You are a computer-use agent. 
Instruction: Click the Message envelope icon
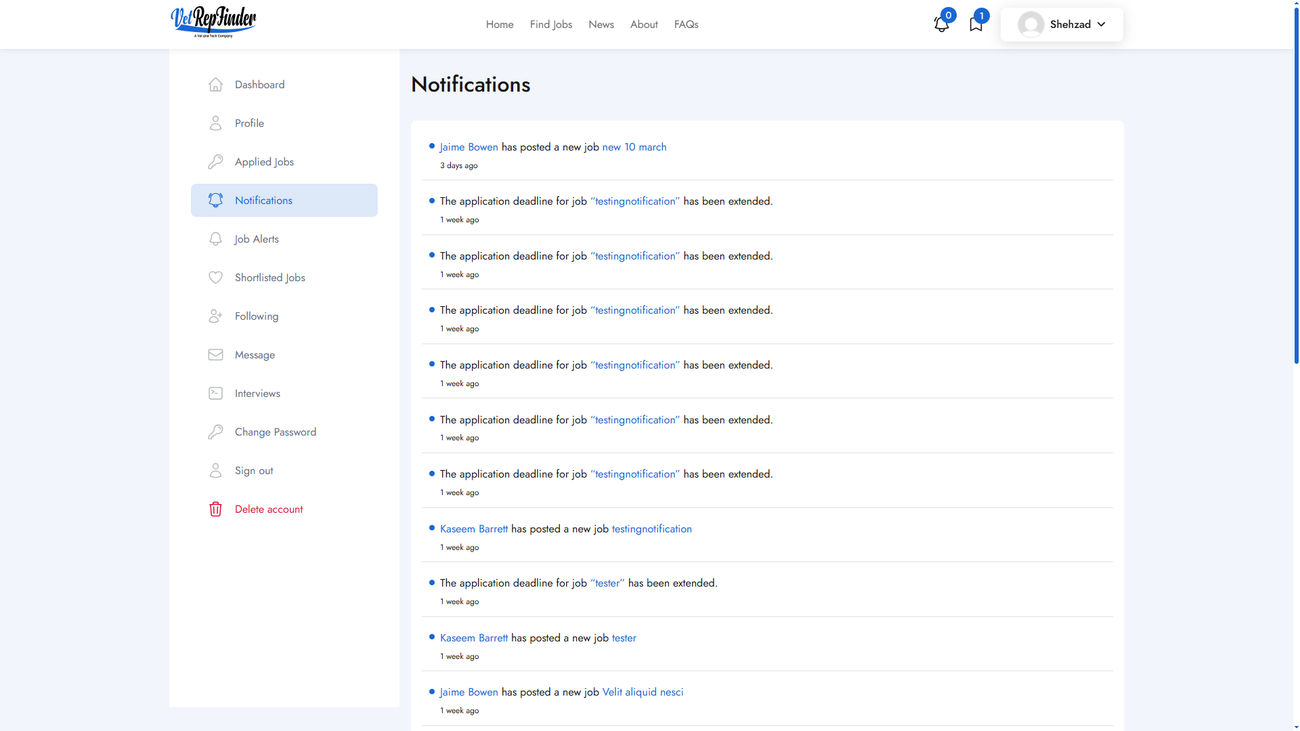tap(215, 355)
